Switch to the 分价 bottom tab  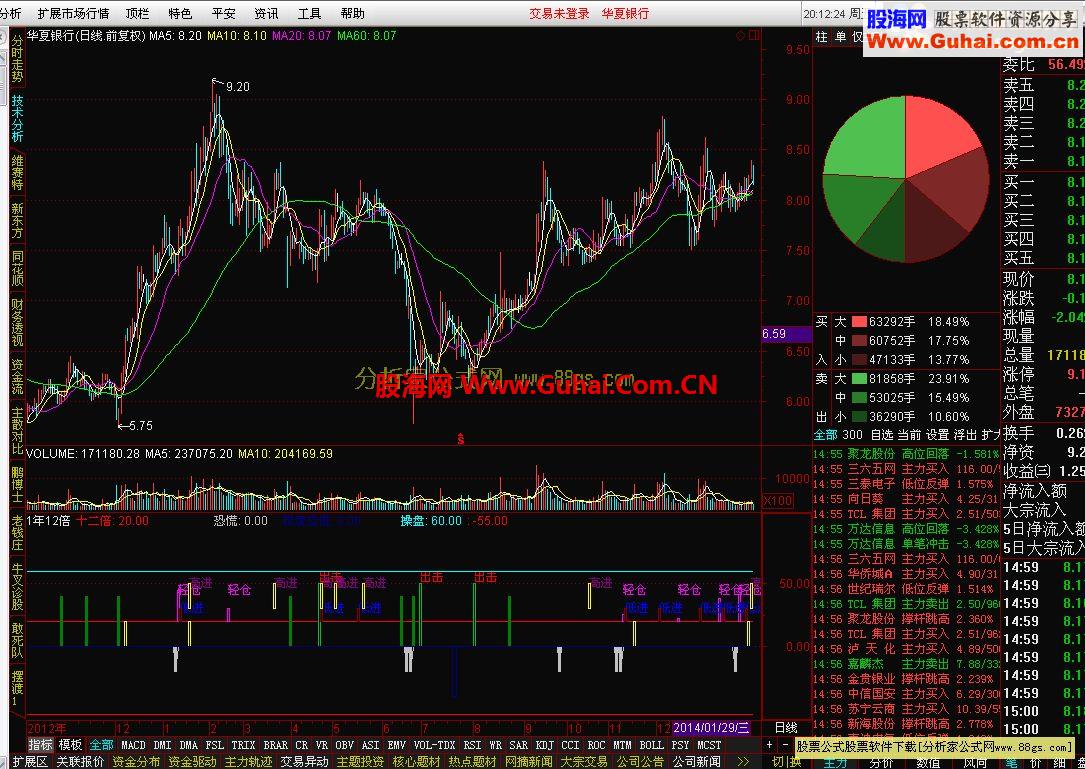882,761
